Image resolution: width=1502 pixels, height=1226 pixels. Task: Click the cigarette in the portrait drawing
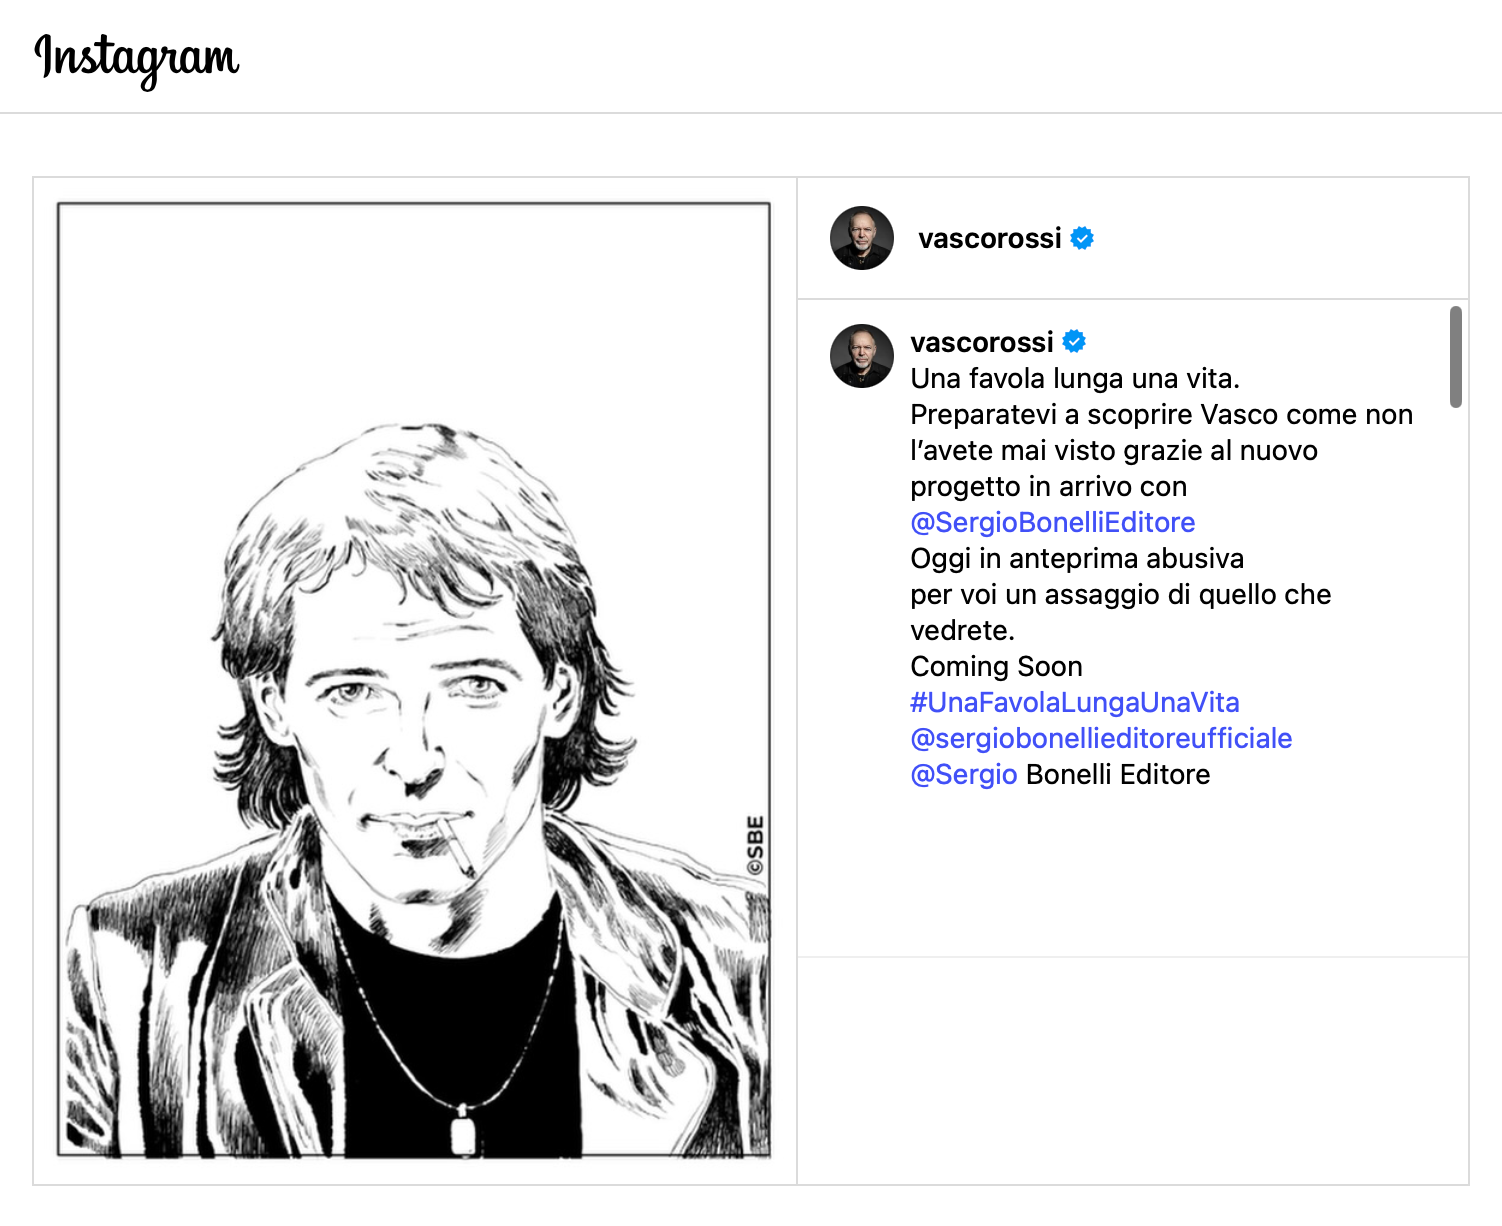pos(457,848)
